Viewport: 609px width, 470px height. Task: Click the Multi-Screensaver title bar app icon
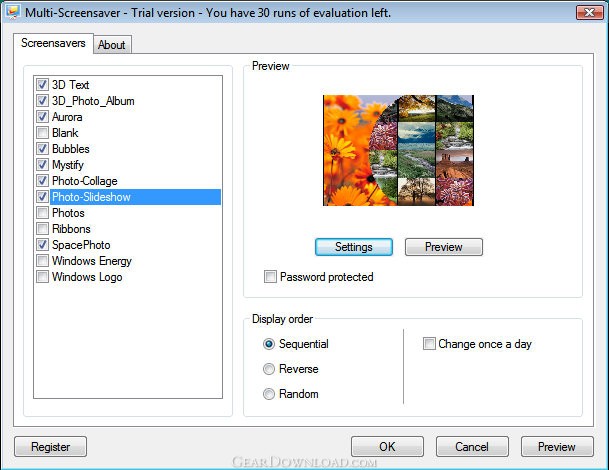[12, 12]
